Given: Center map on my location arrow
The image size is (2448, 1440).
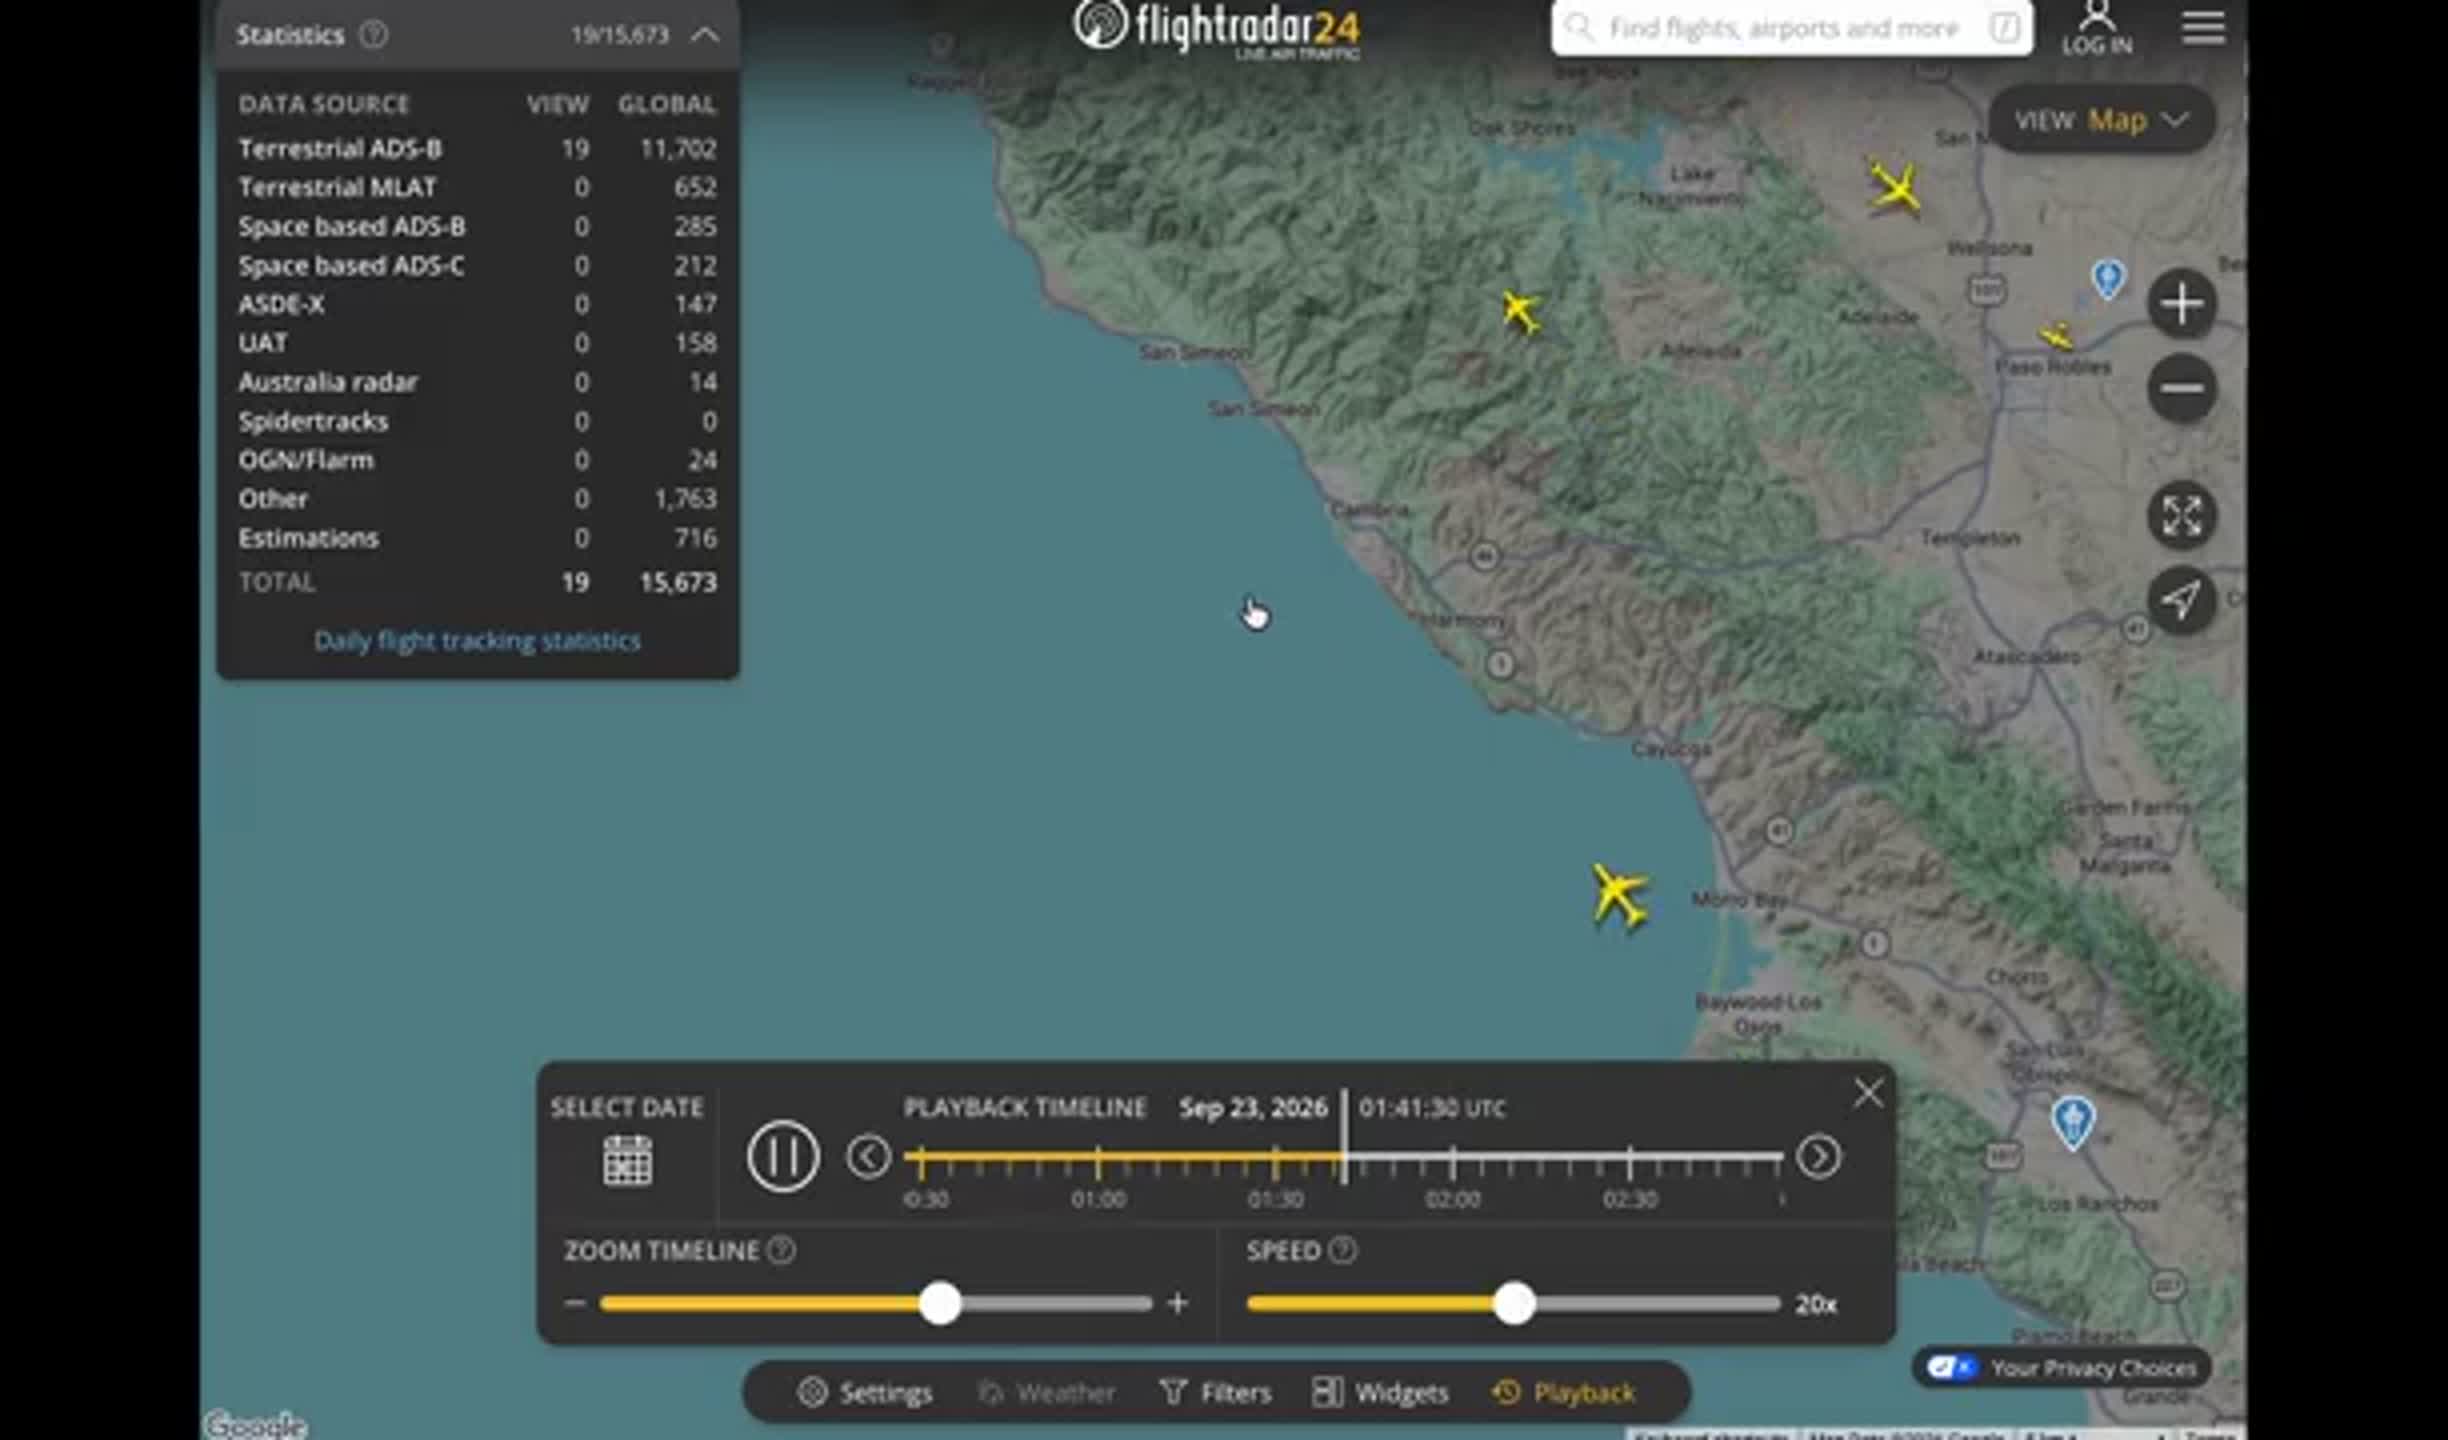Looking at the screenshot, I should [2181, 600].
